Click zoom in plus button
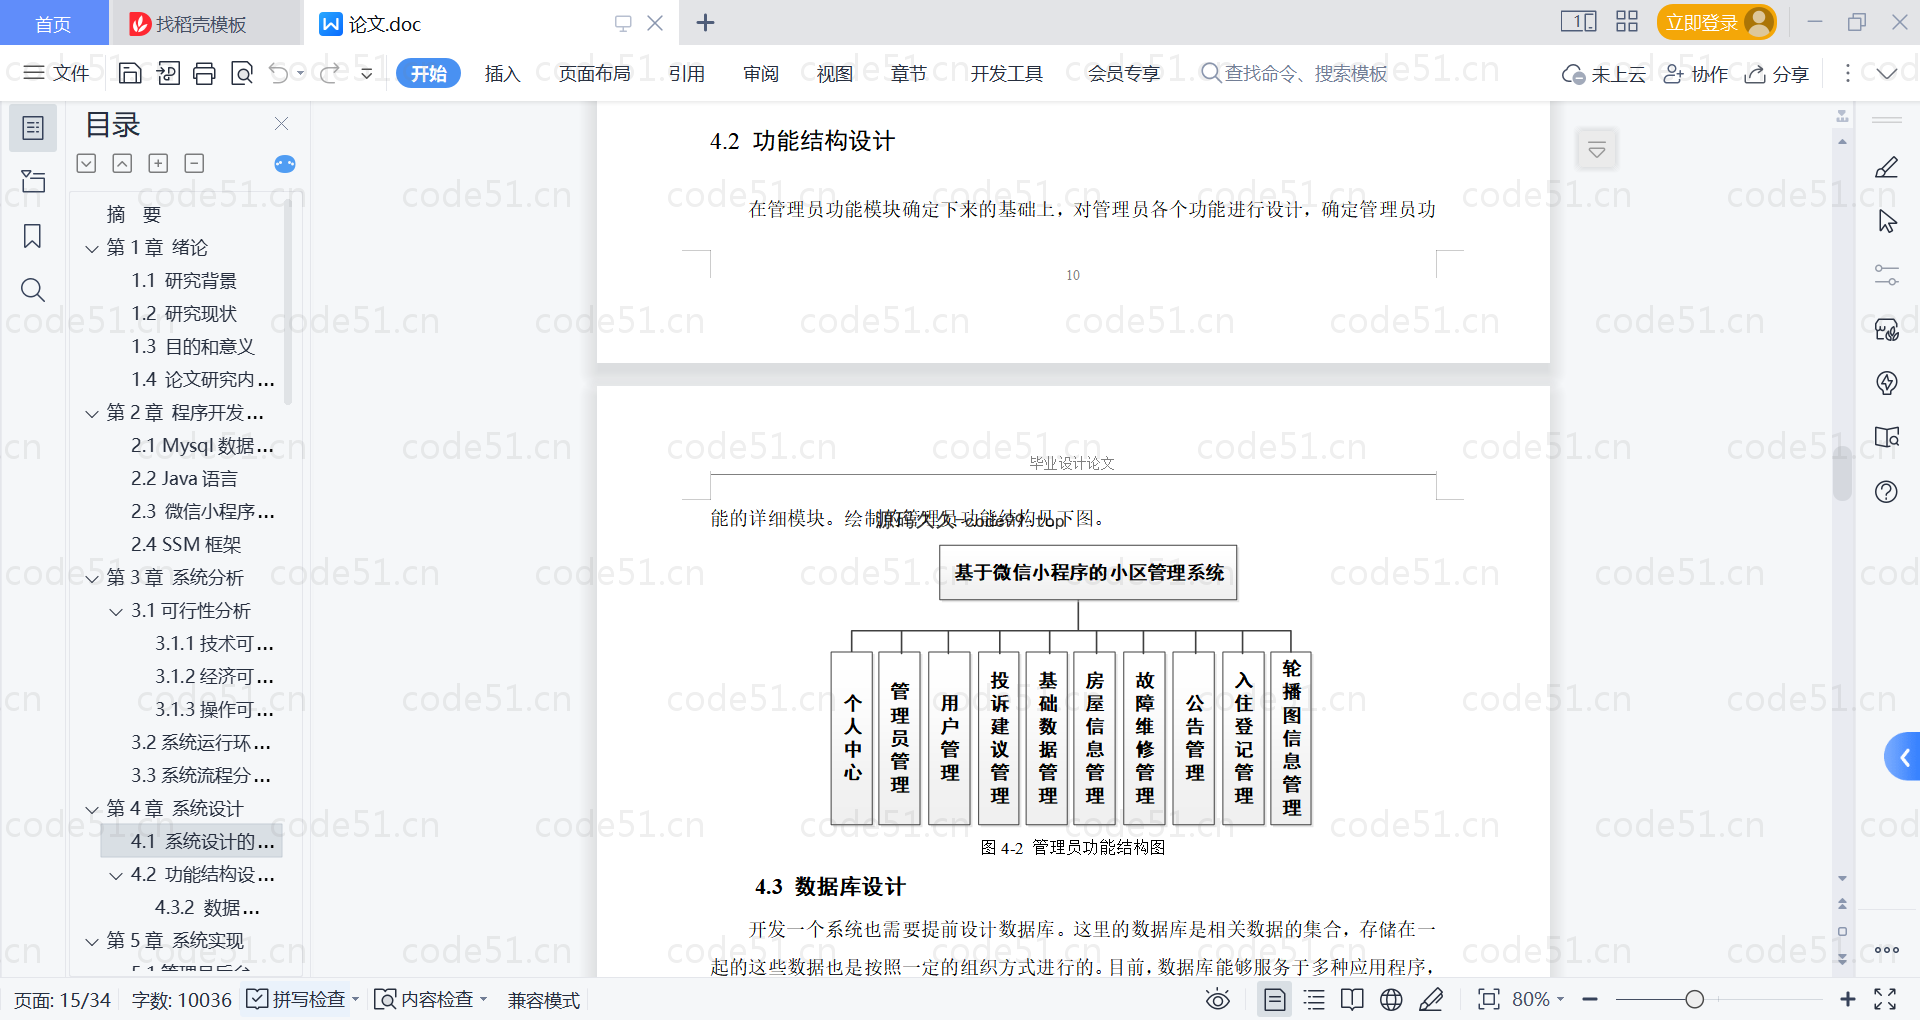The height and width of the screenshot is (1020, 1920). (1847, 999)
